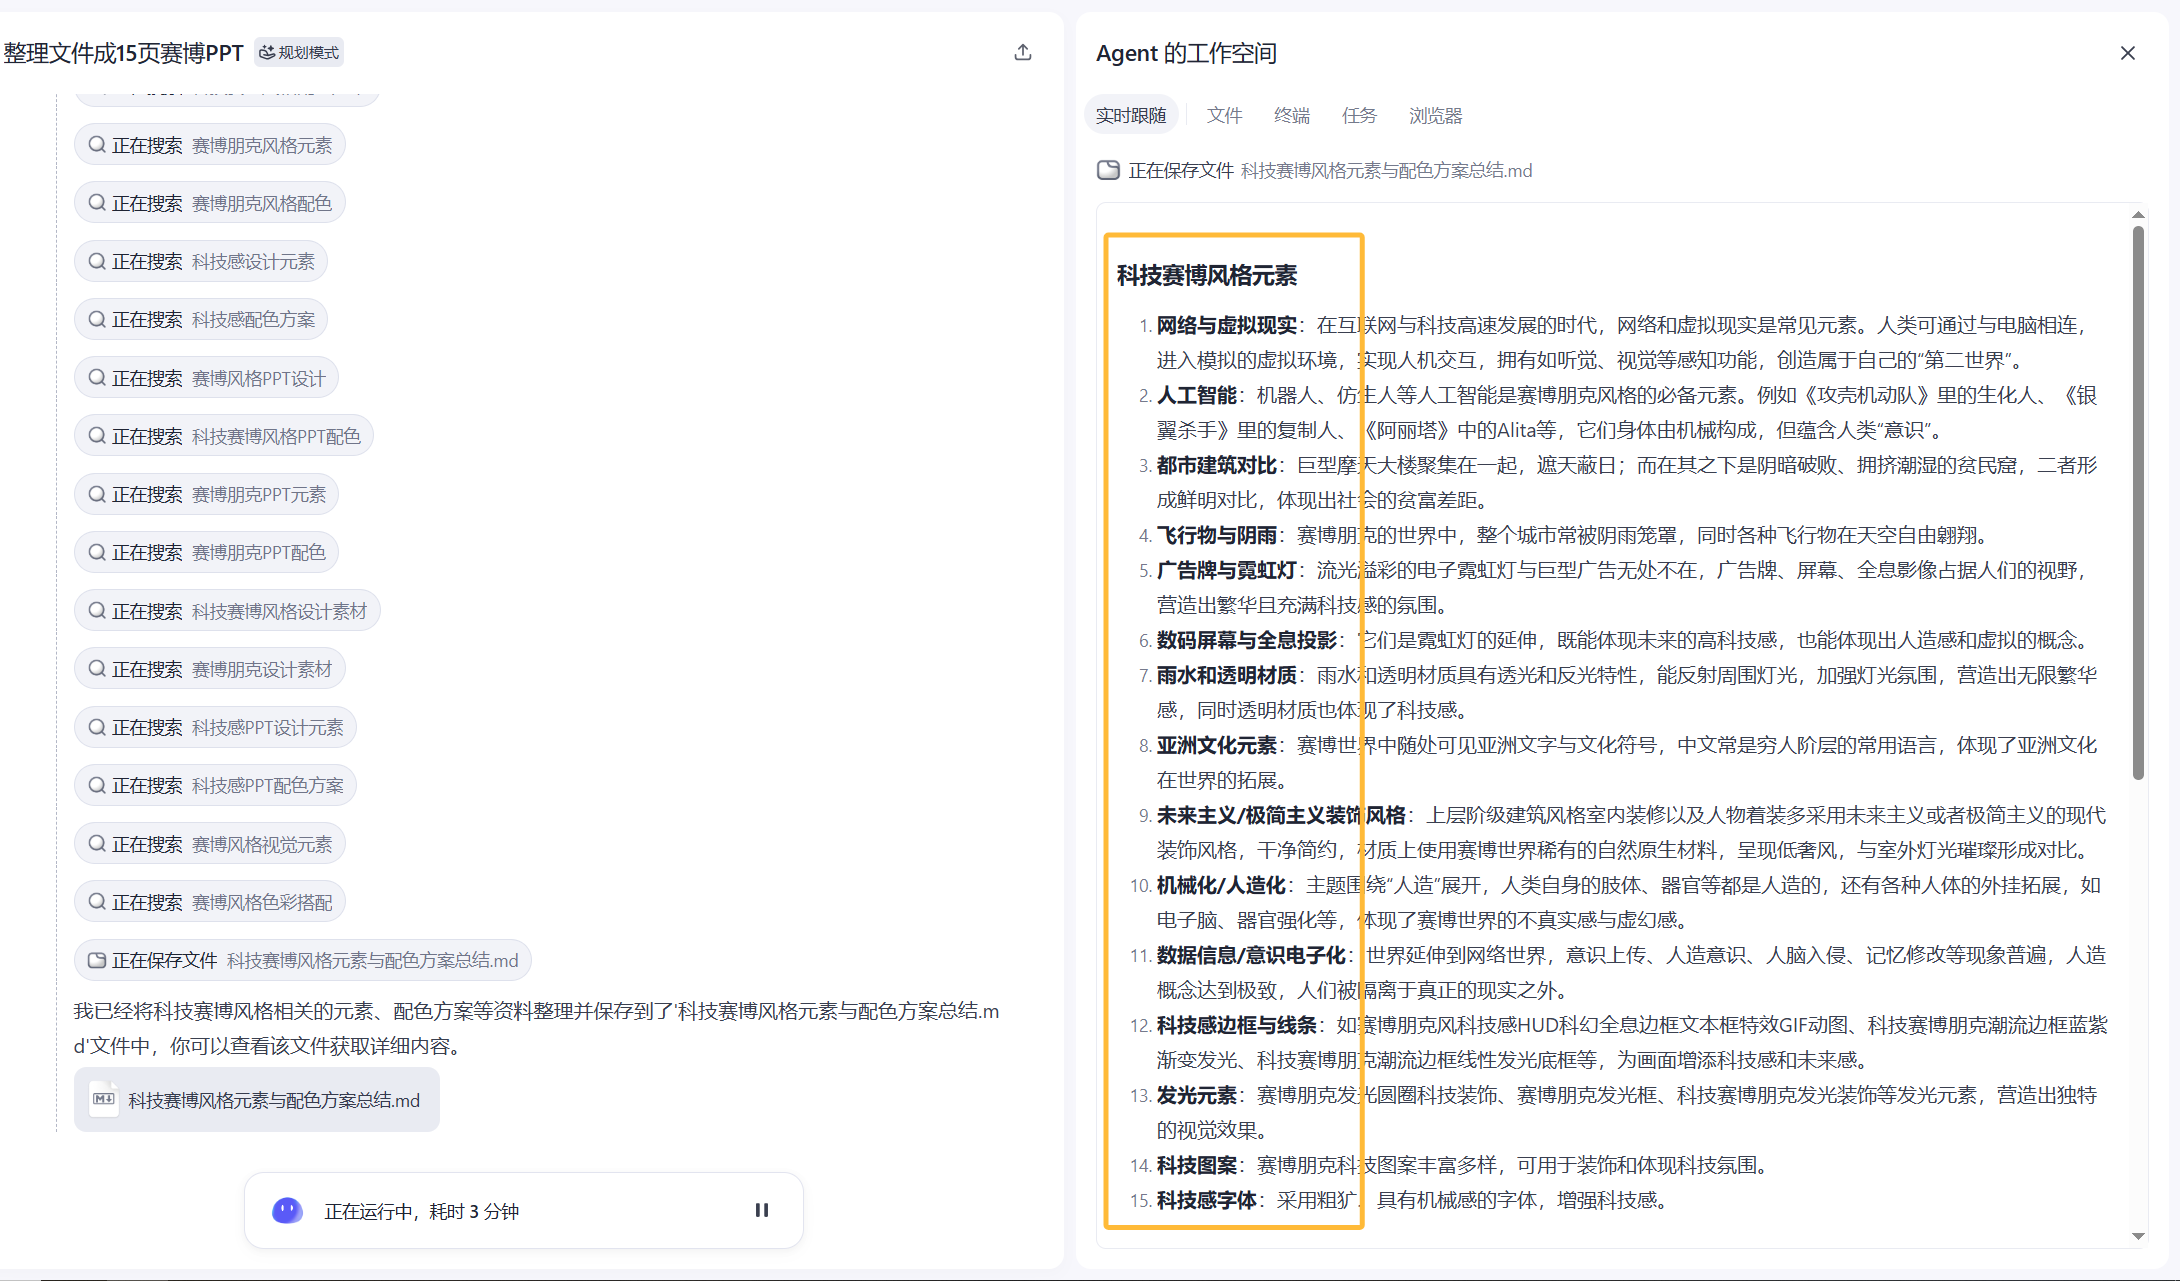Open the 浏览器 tab
This screenshot has height=1281, width=2180.
(x=1435, y=116)
